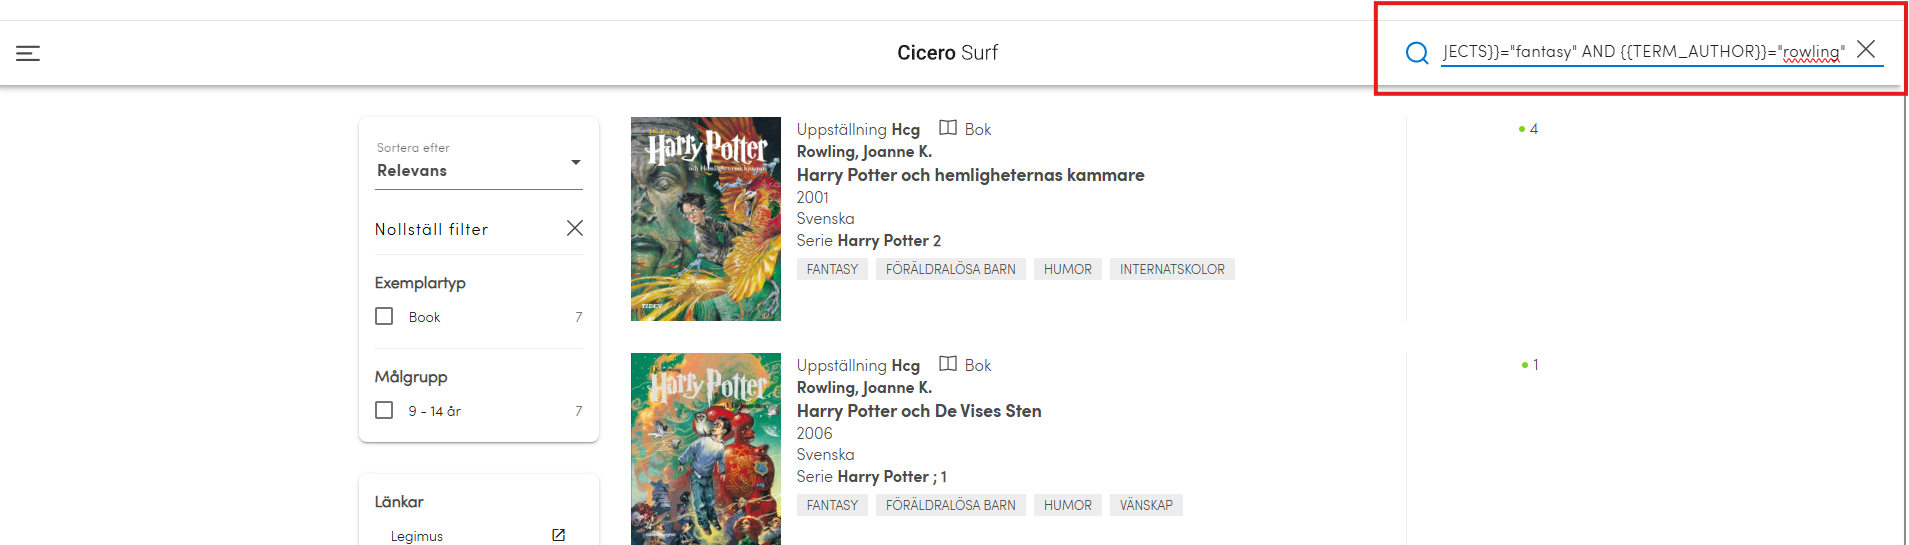This screenshot has height=545, width=1909.
Task: Click Uppställning Hcg on Hemligheternas kammare
Action: coord(858,130)
